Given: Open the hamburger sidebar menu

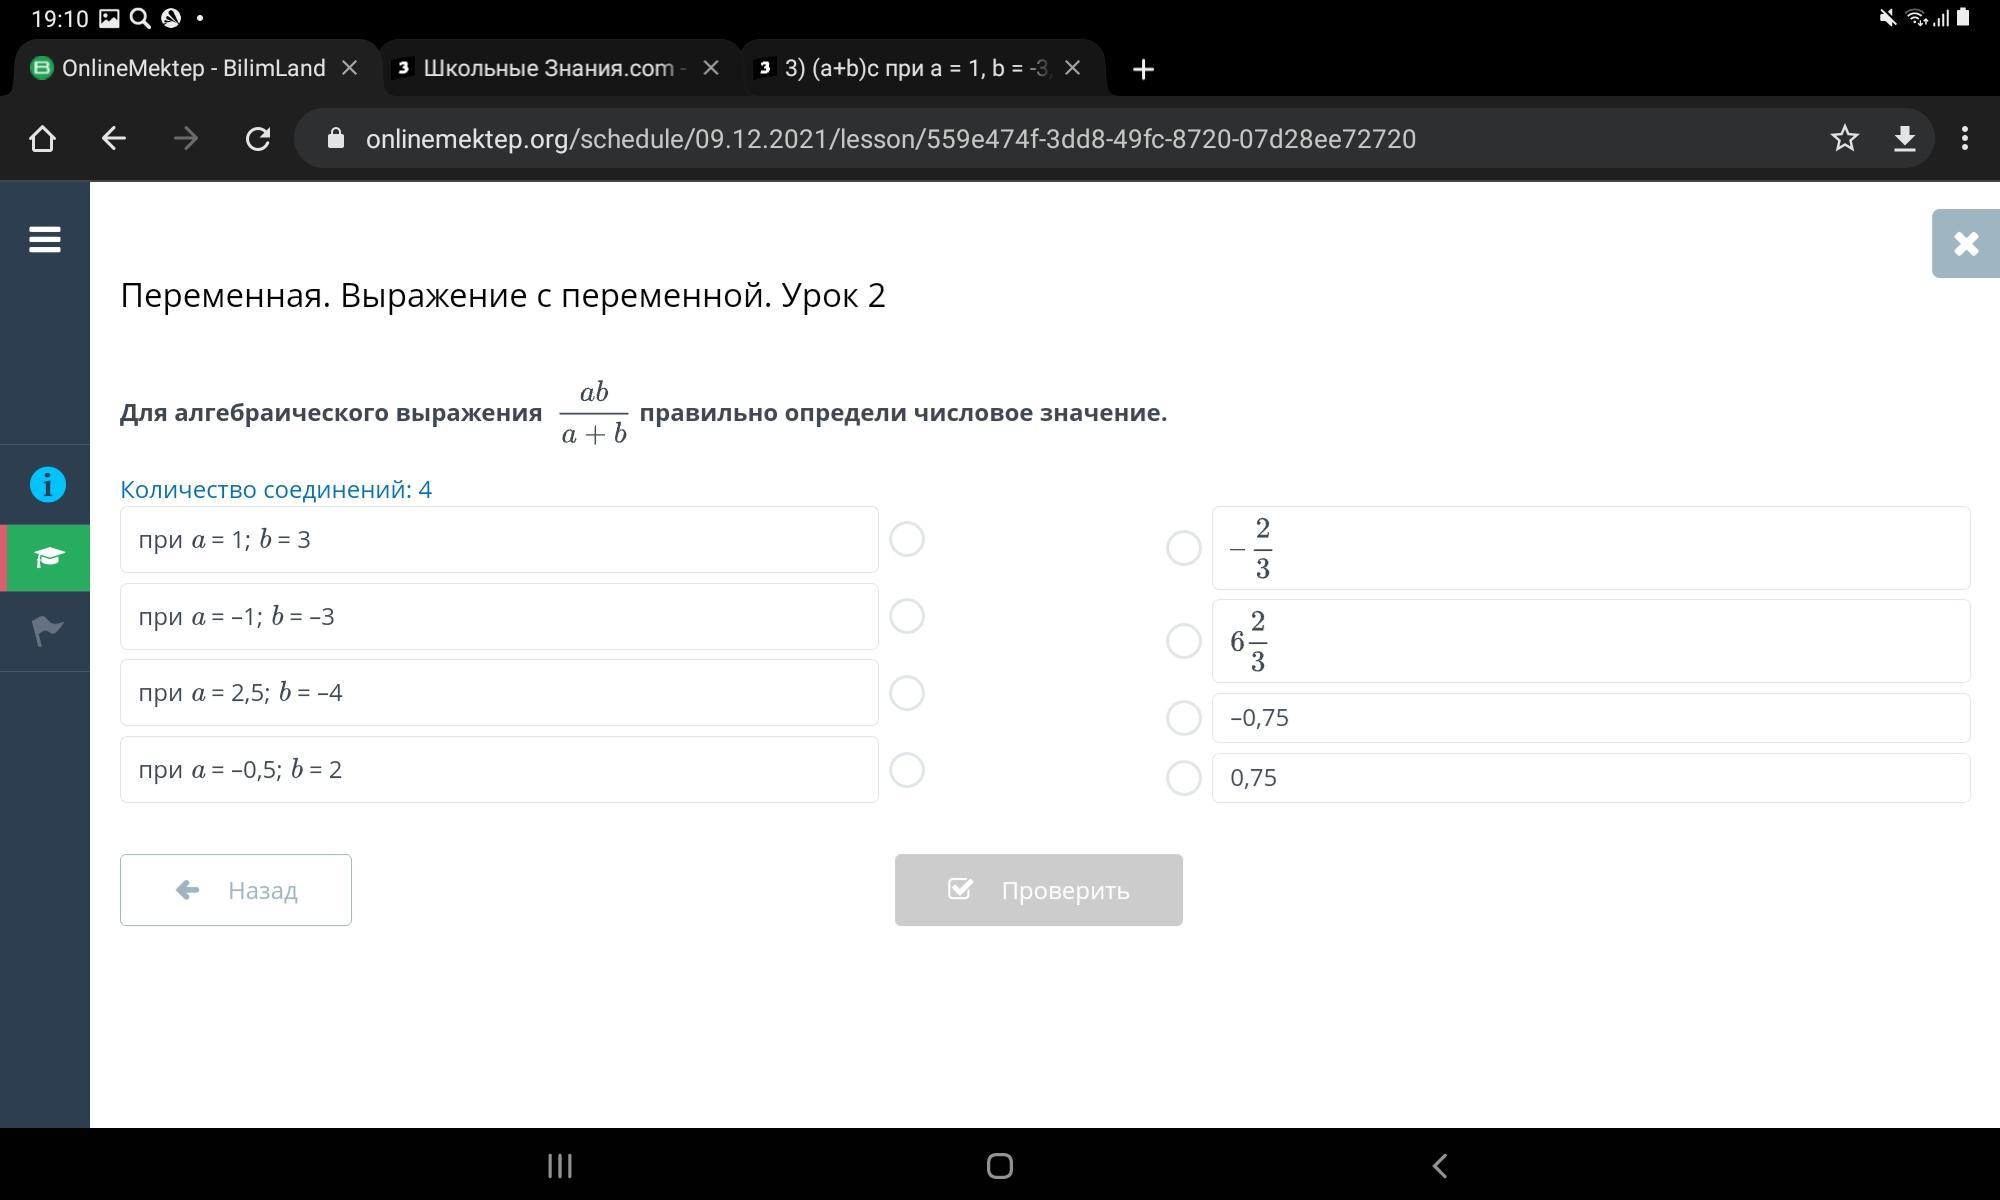Looking at the screenshot, I should [x=45, y=240].
